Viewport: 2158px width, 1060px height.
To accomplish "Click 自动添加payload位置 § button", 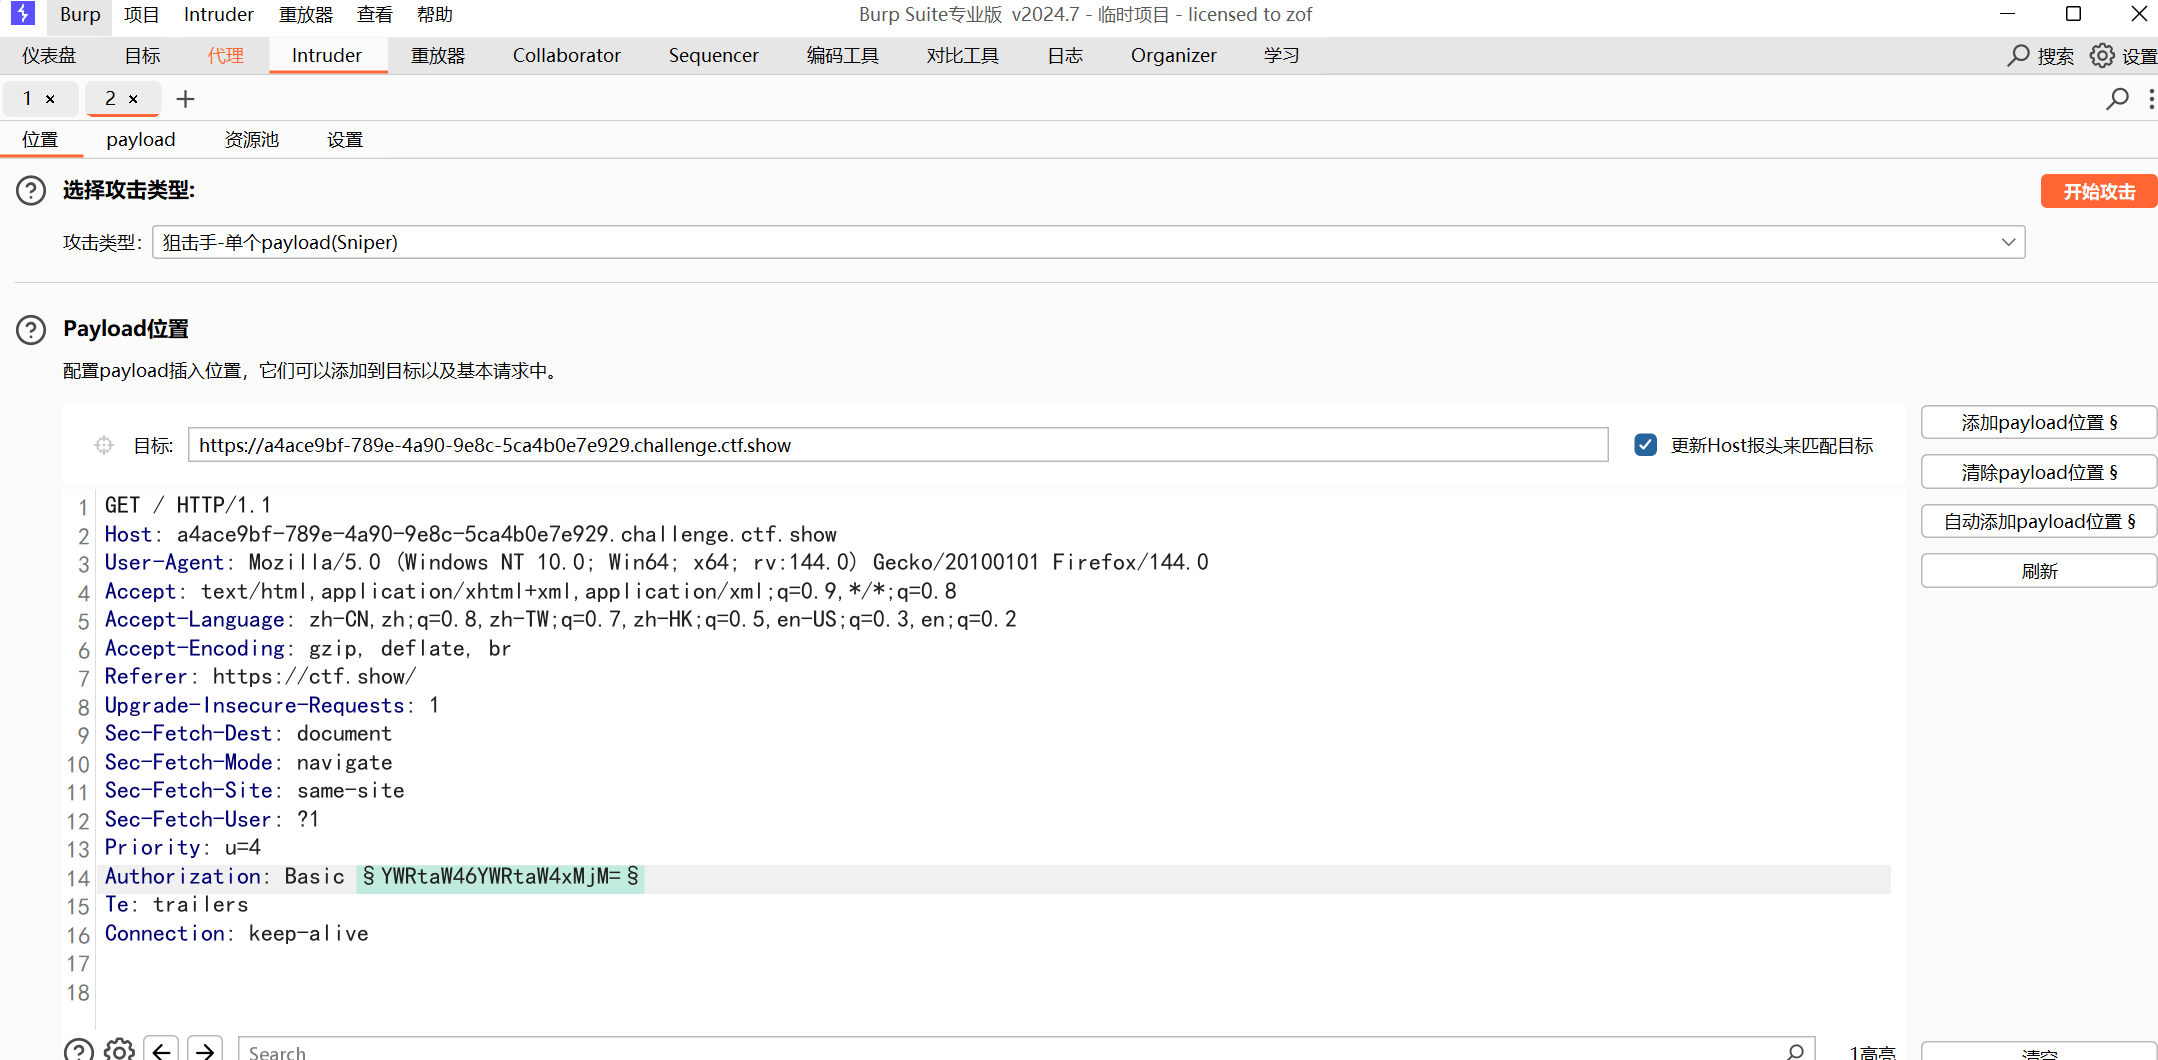I will pyautogui.click(x=2039, y=521).
